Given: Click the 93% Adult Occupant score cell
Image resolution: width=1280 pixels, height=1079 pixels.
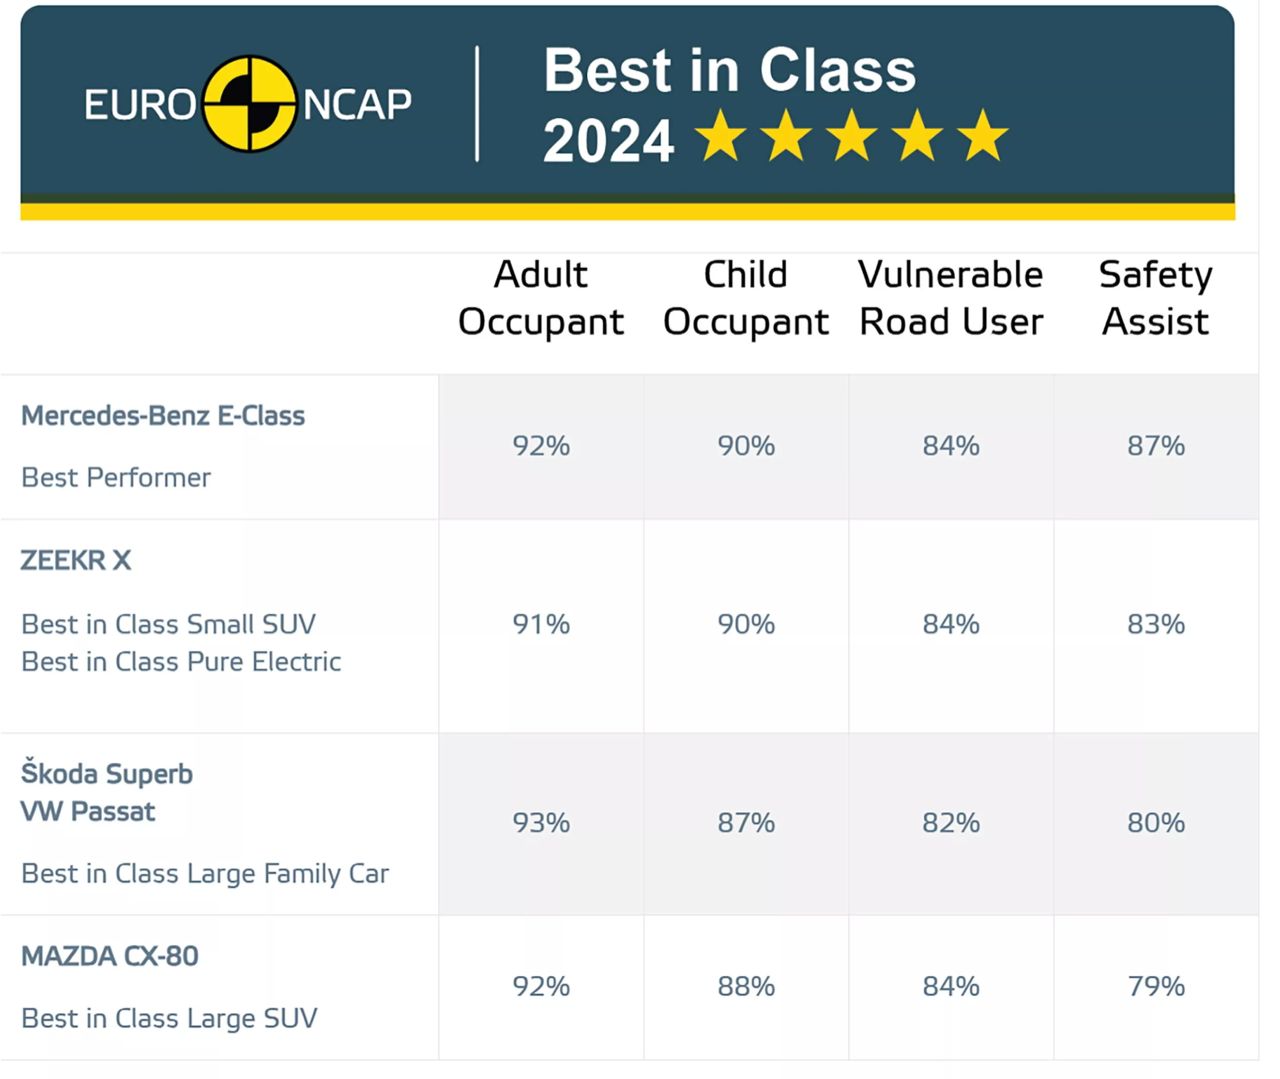Looking at the screenshot, I should pyautogui.click(x=541, y=823).
